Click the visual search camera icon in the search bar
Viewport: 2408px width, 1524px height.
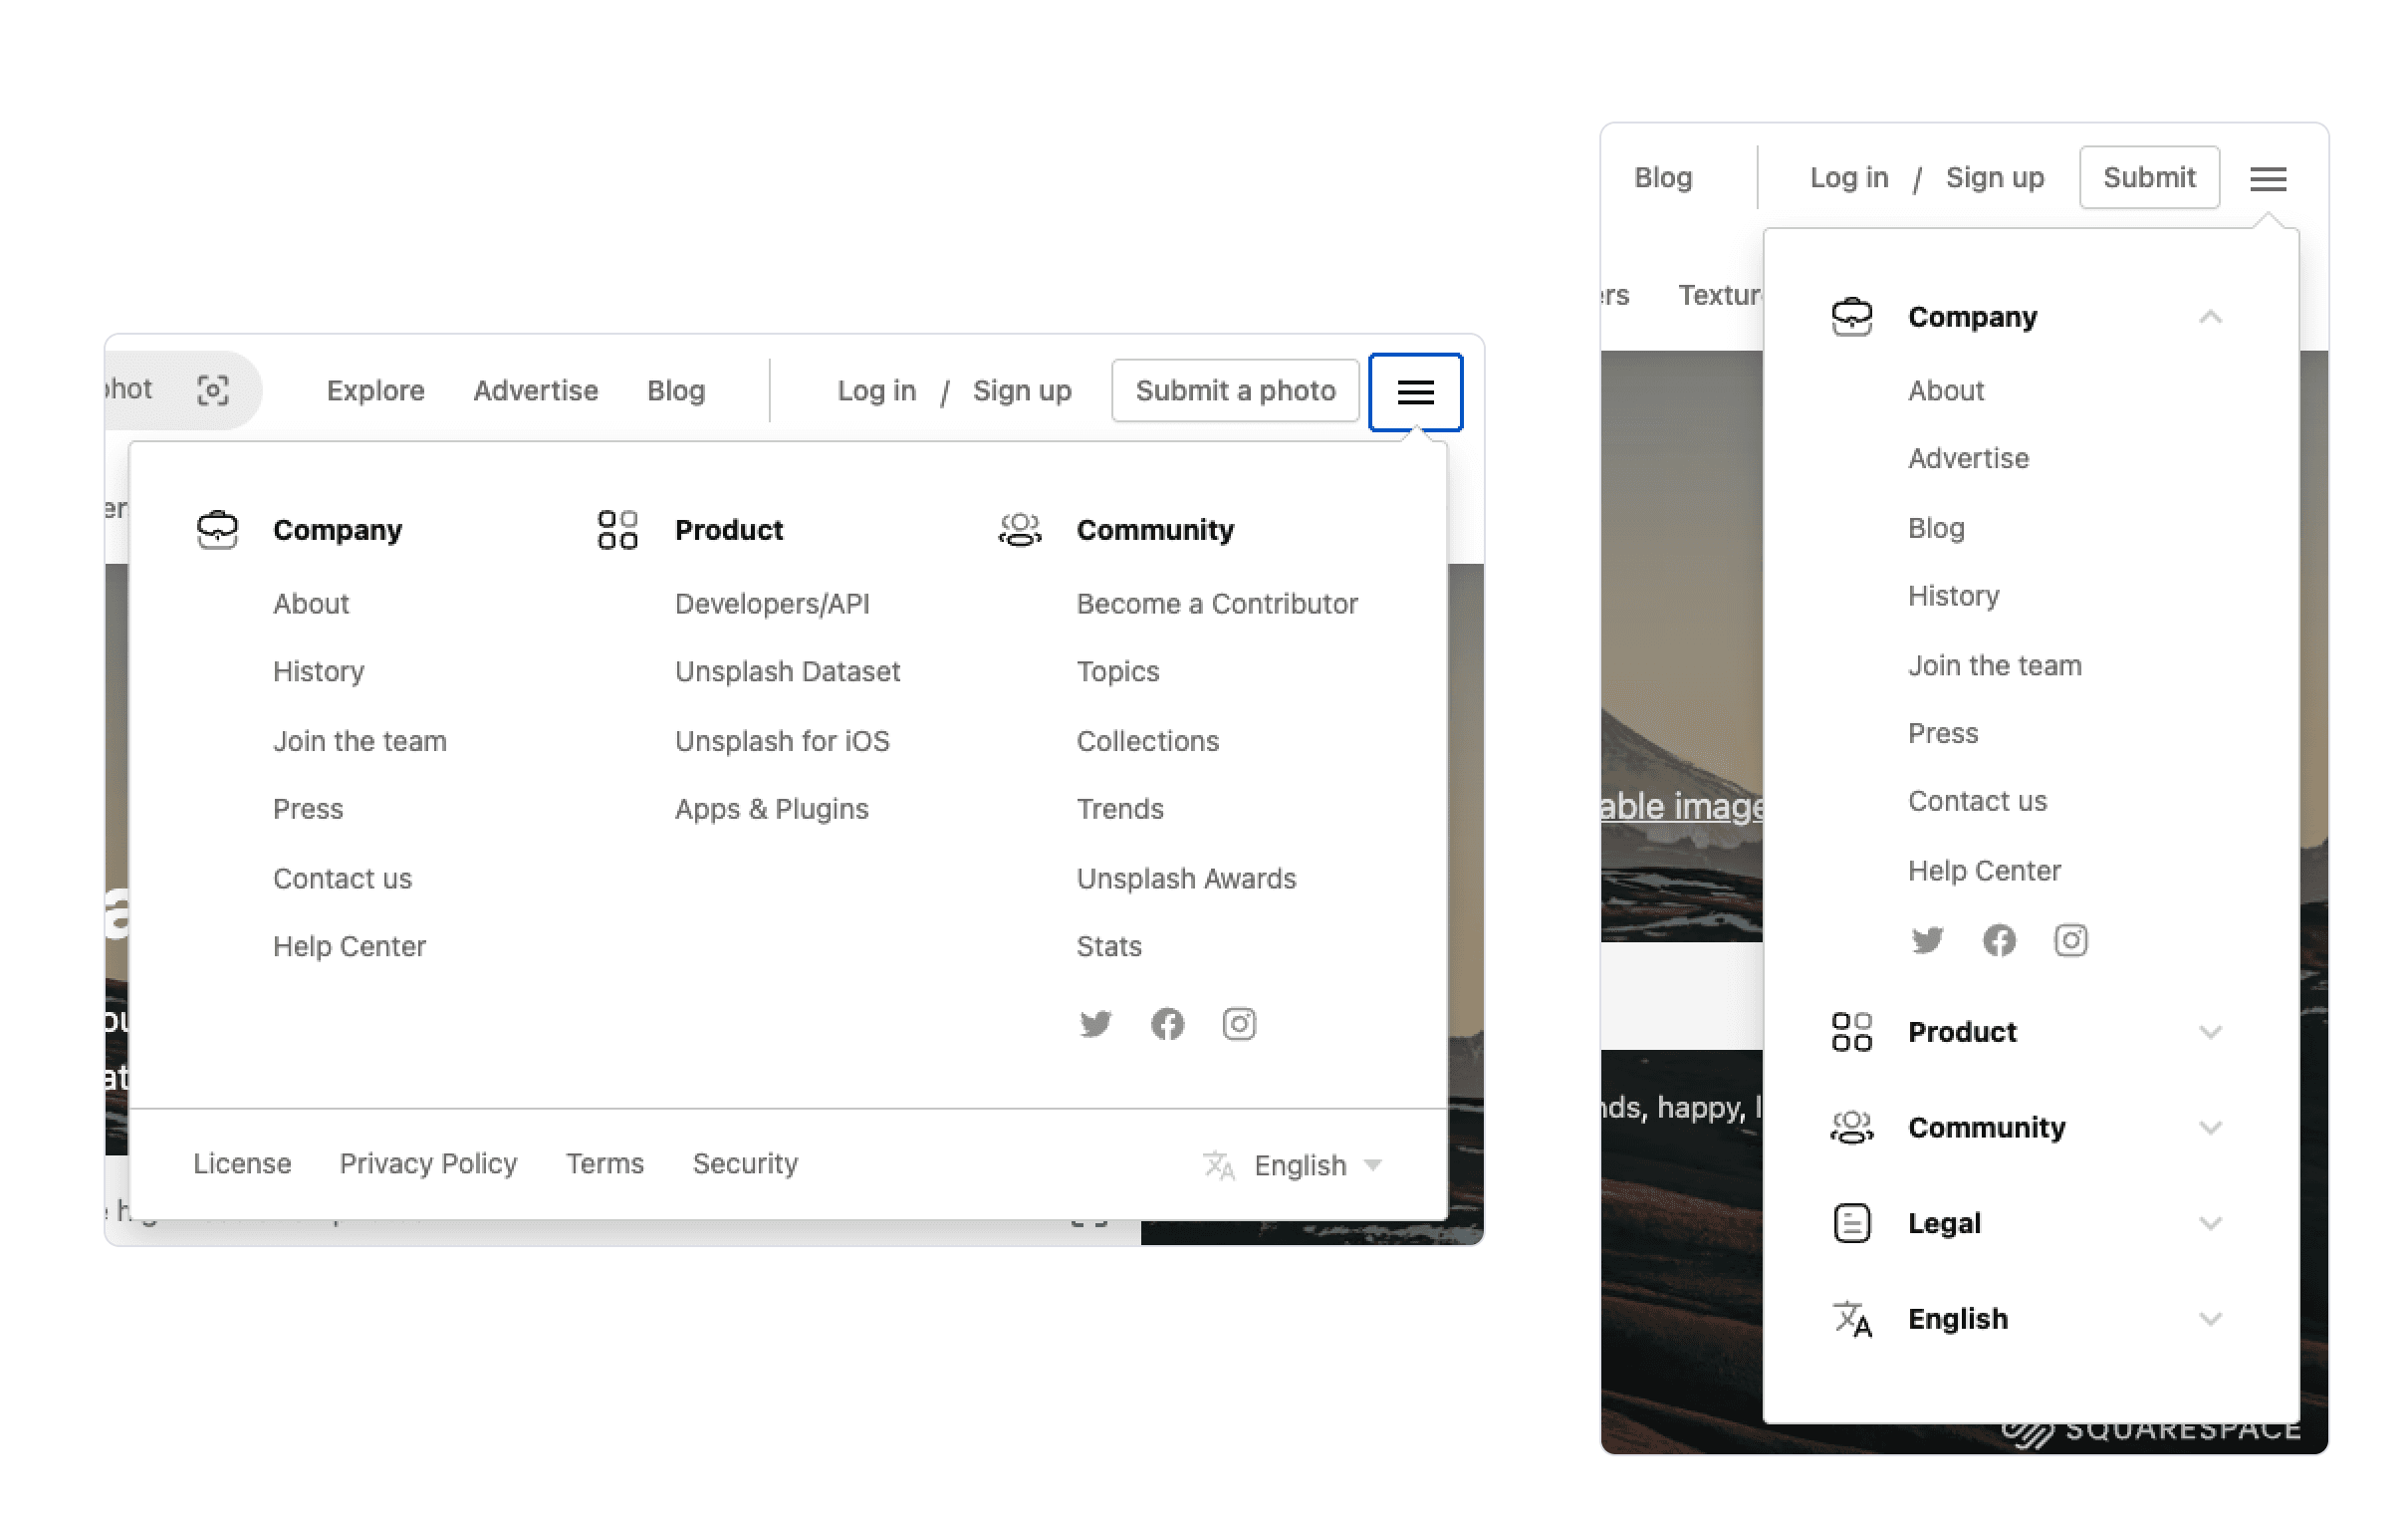[213, 390]
